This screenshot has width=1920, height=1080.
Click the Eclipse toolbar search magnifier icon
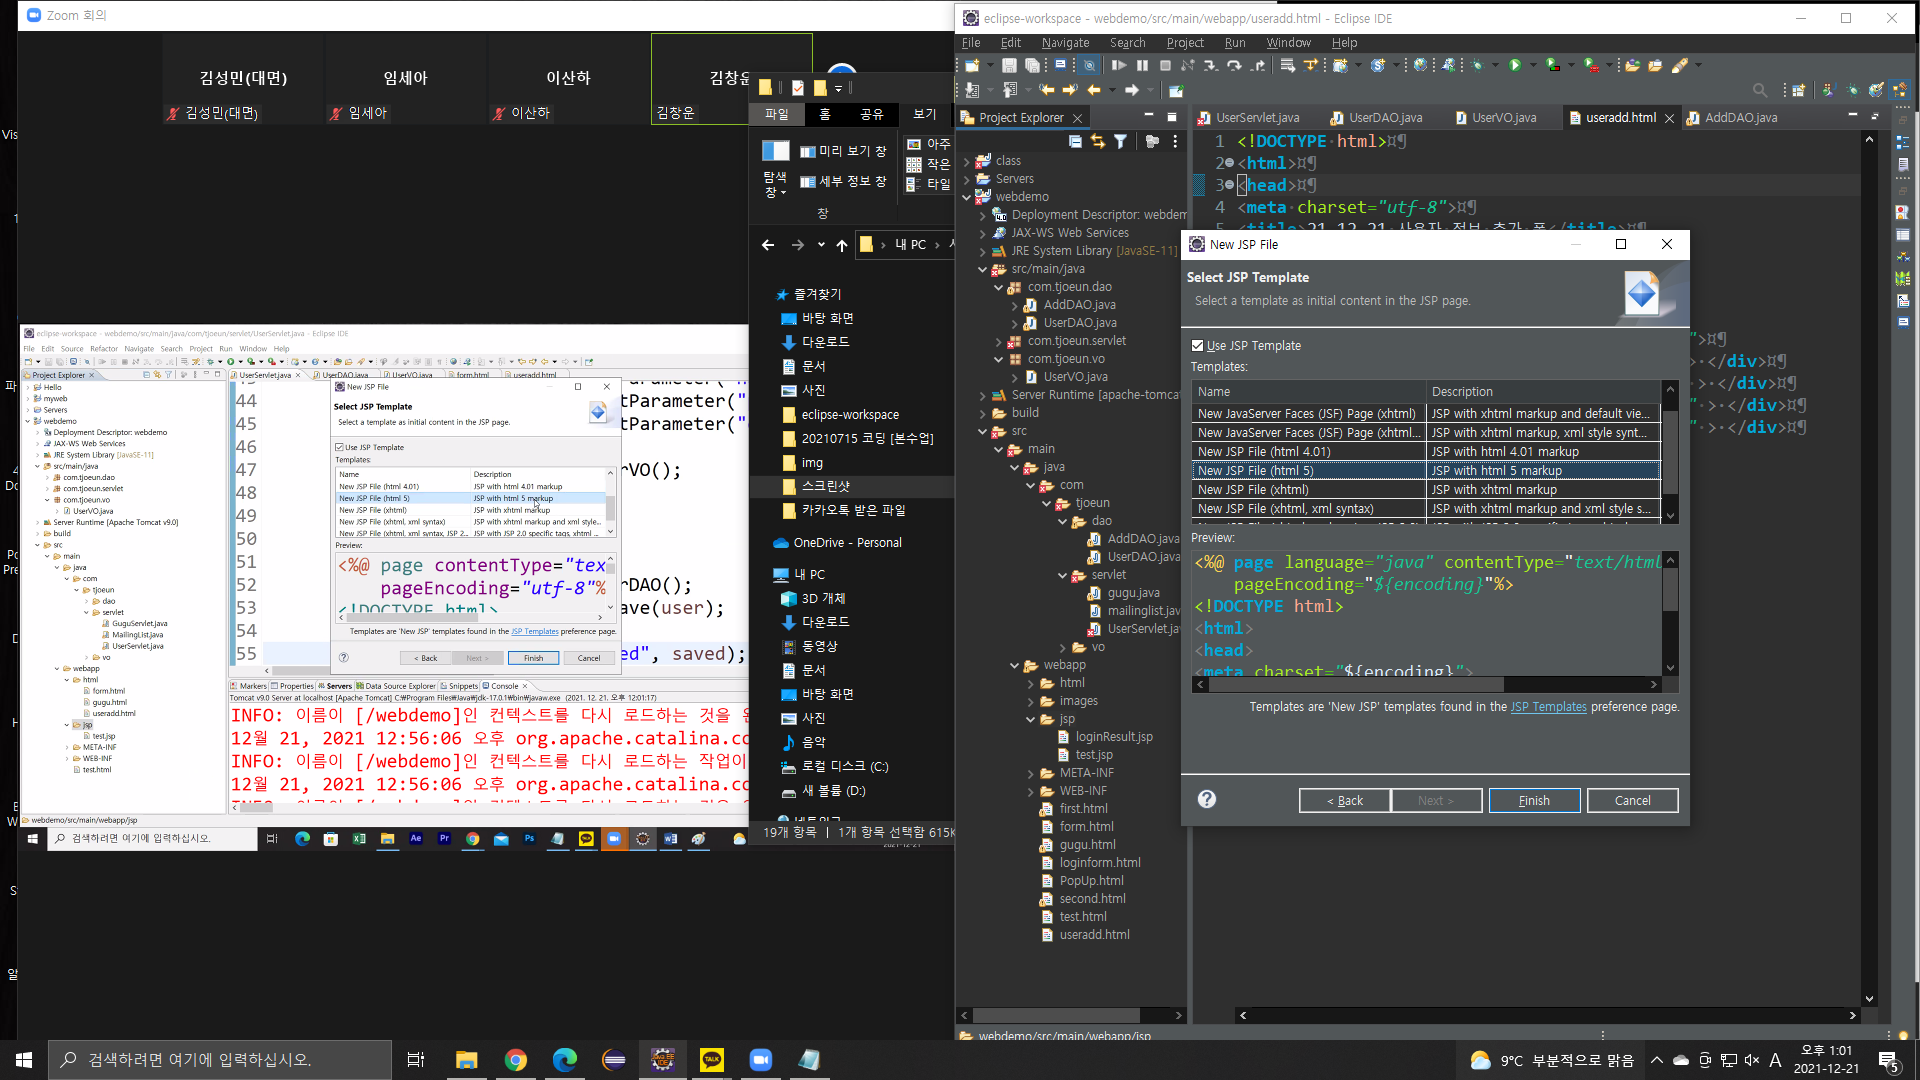click(1760, 91)
